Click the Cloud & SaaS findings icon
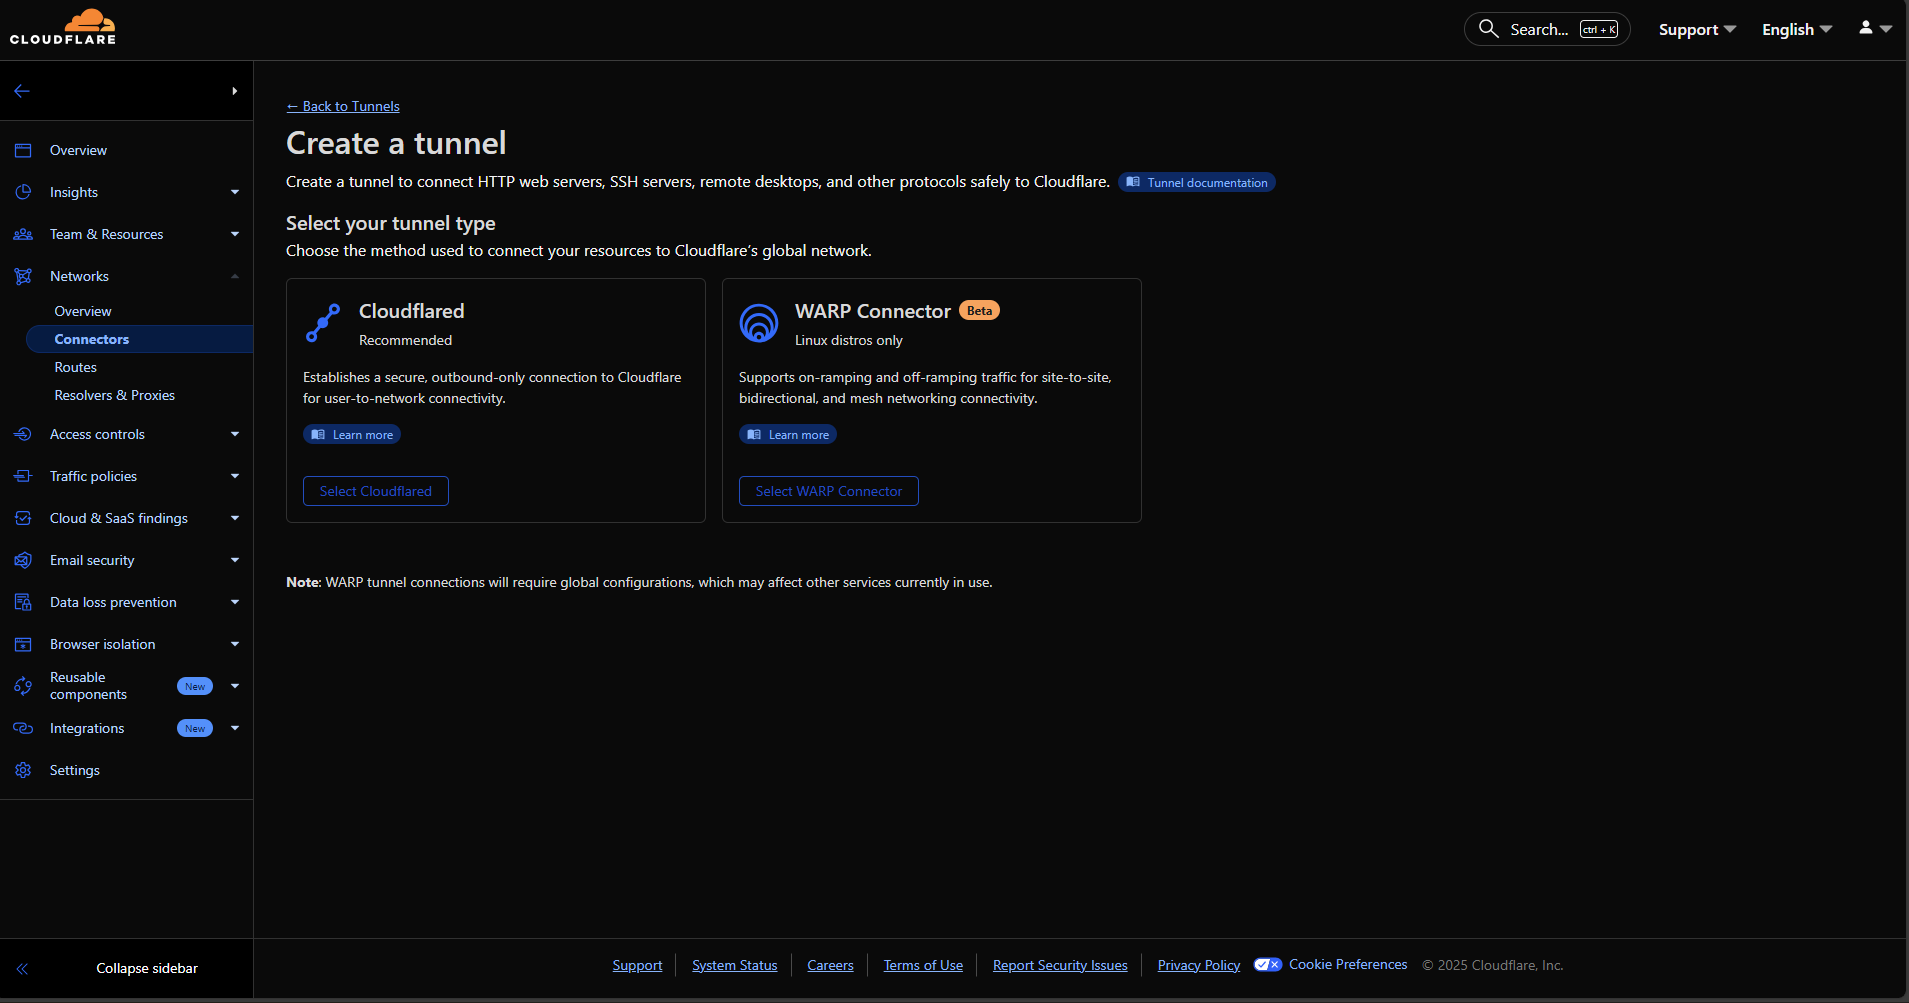The image size is (1909, 1003). [23, 518]
